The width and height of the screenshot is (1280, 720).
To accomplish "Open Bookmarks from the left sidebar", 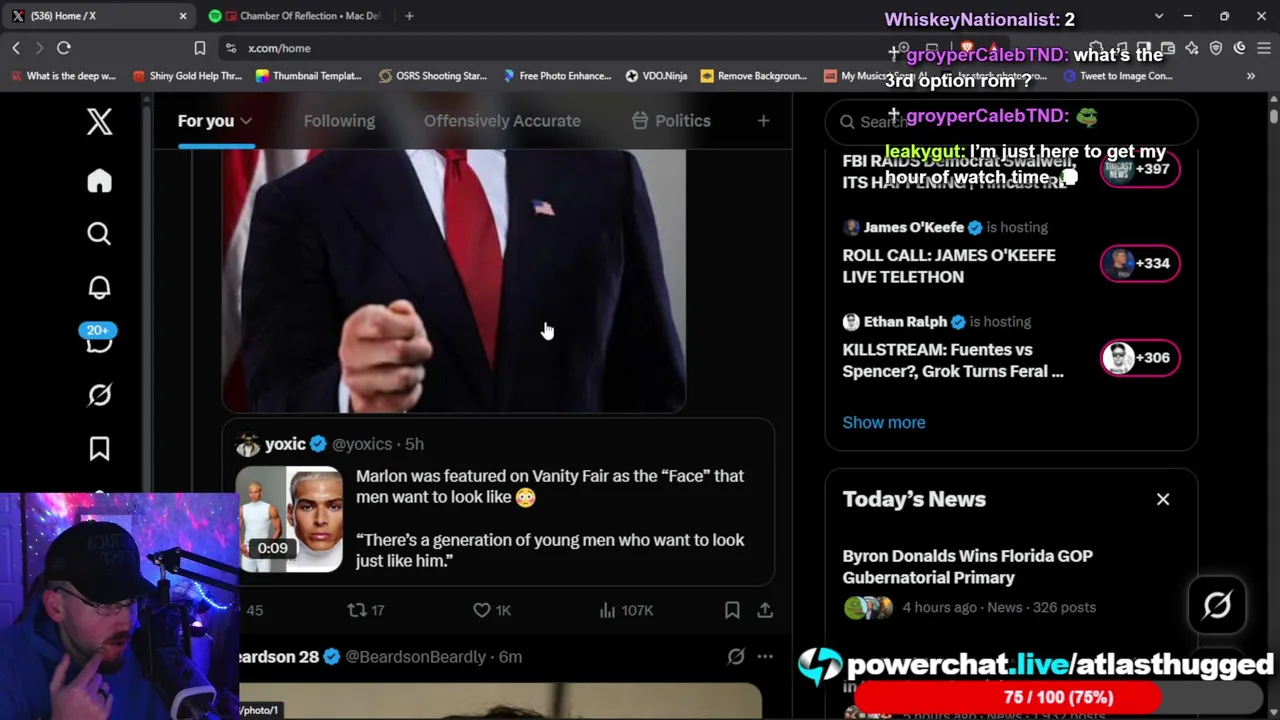I will click(x=99, y=449).
